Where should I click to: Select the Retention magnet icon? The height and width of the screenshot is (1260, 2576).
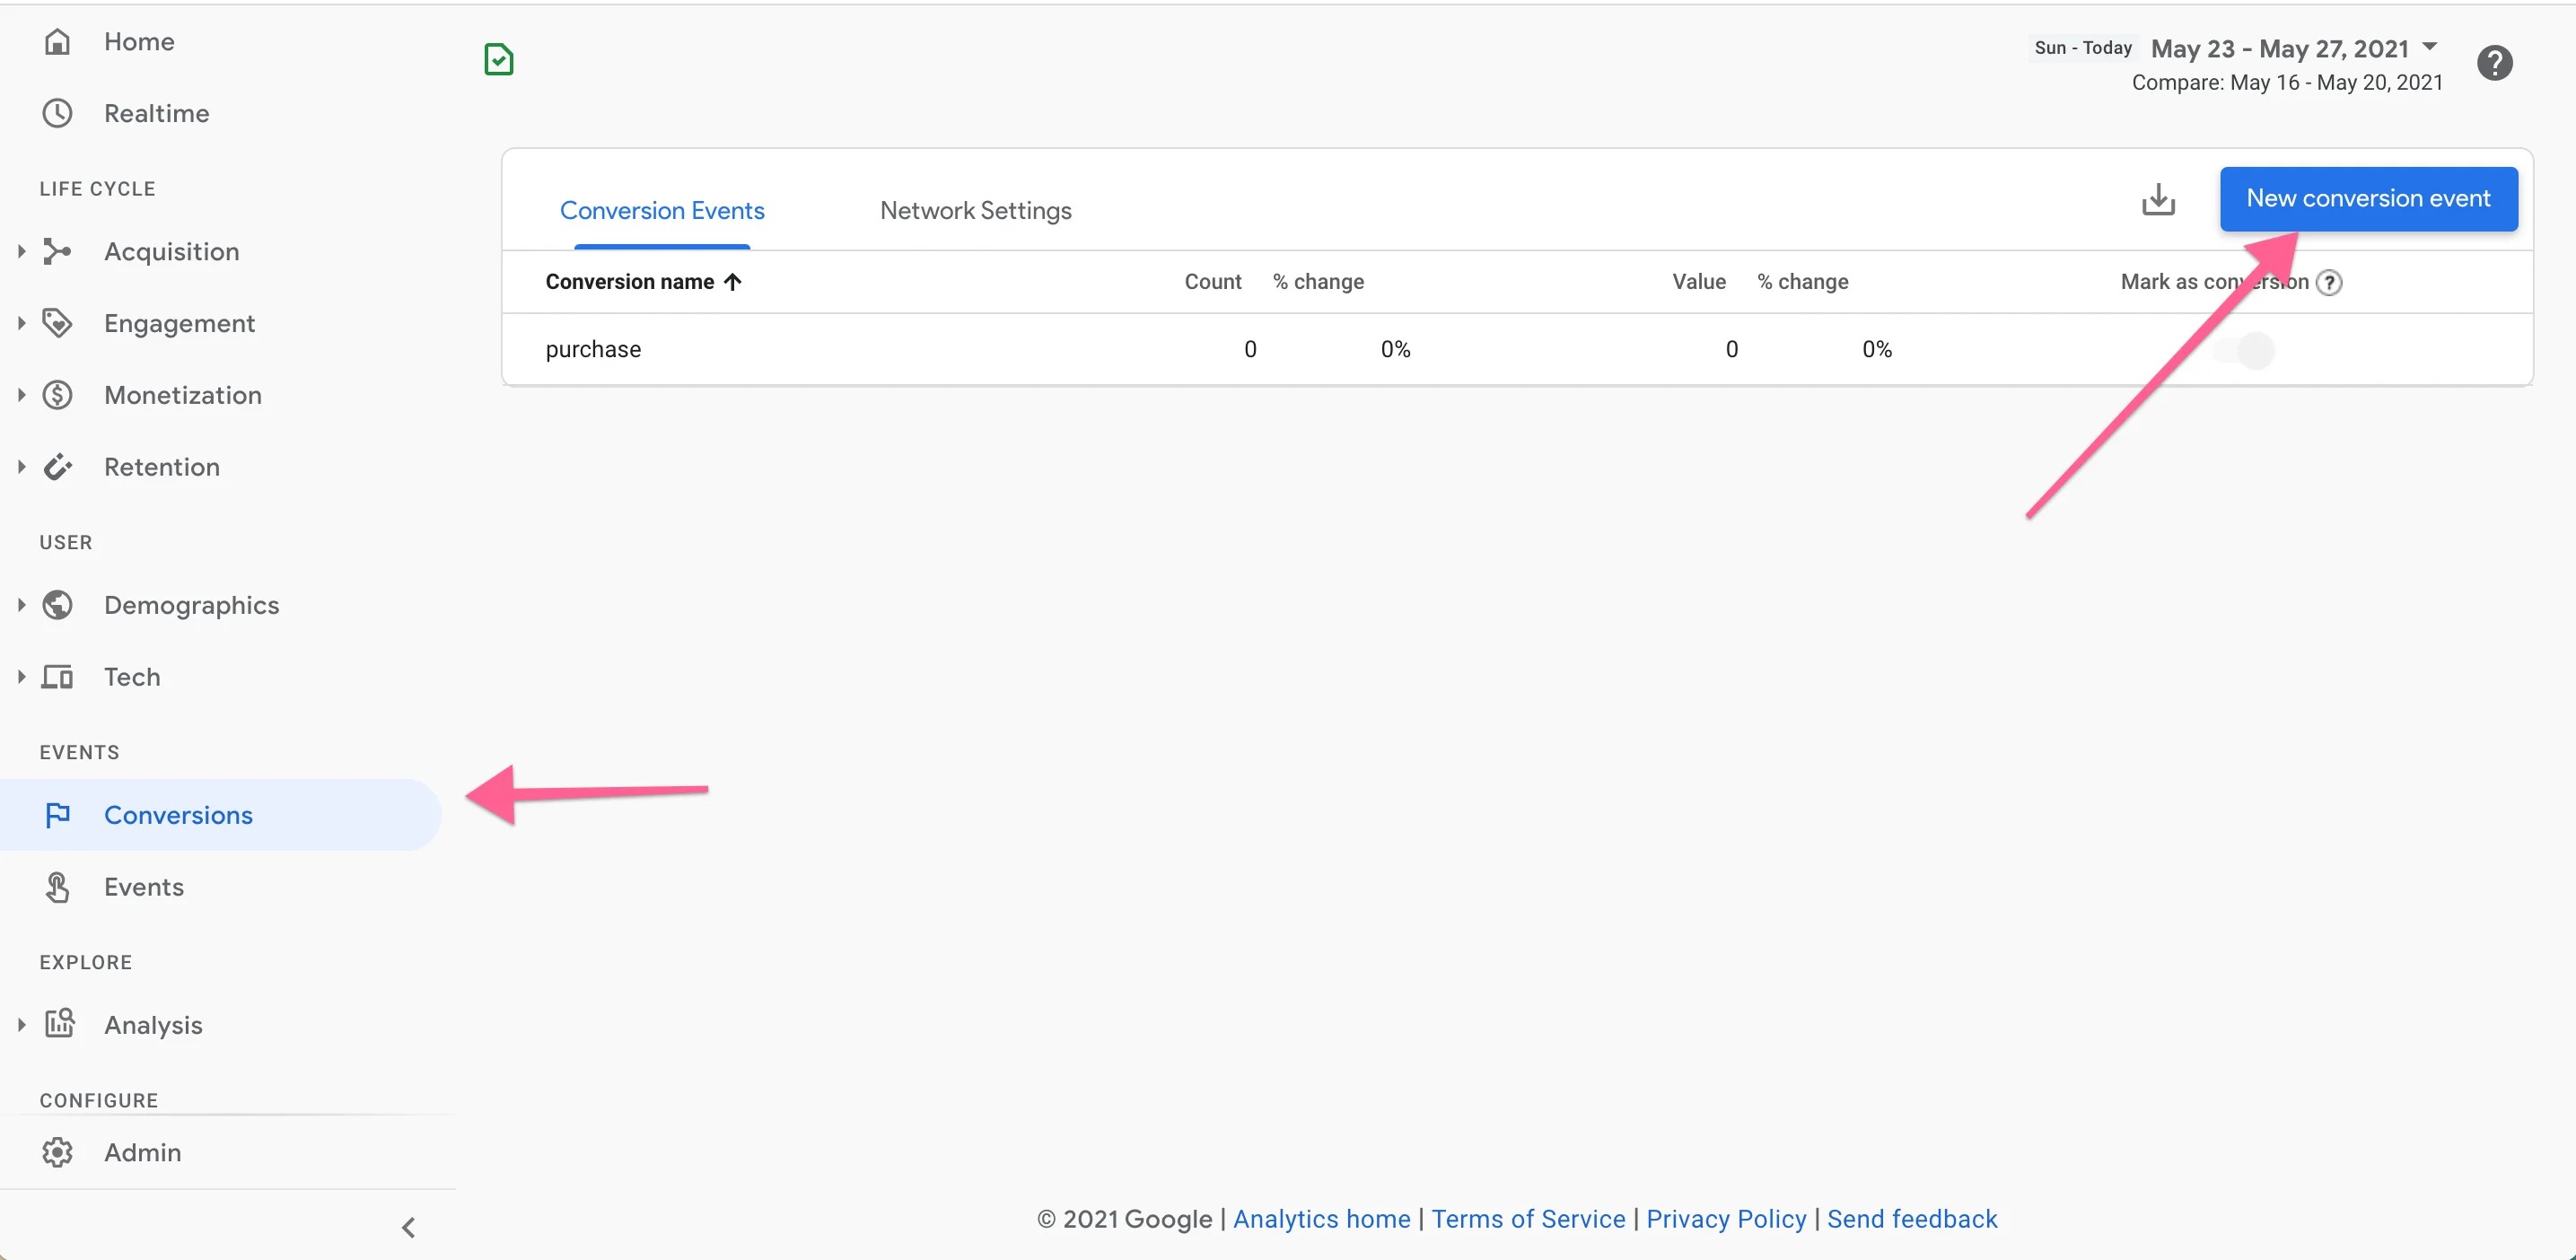click(x=58, y=466)
